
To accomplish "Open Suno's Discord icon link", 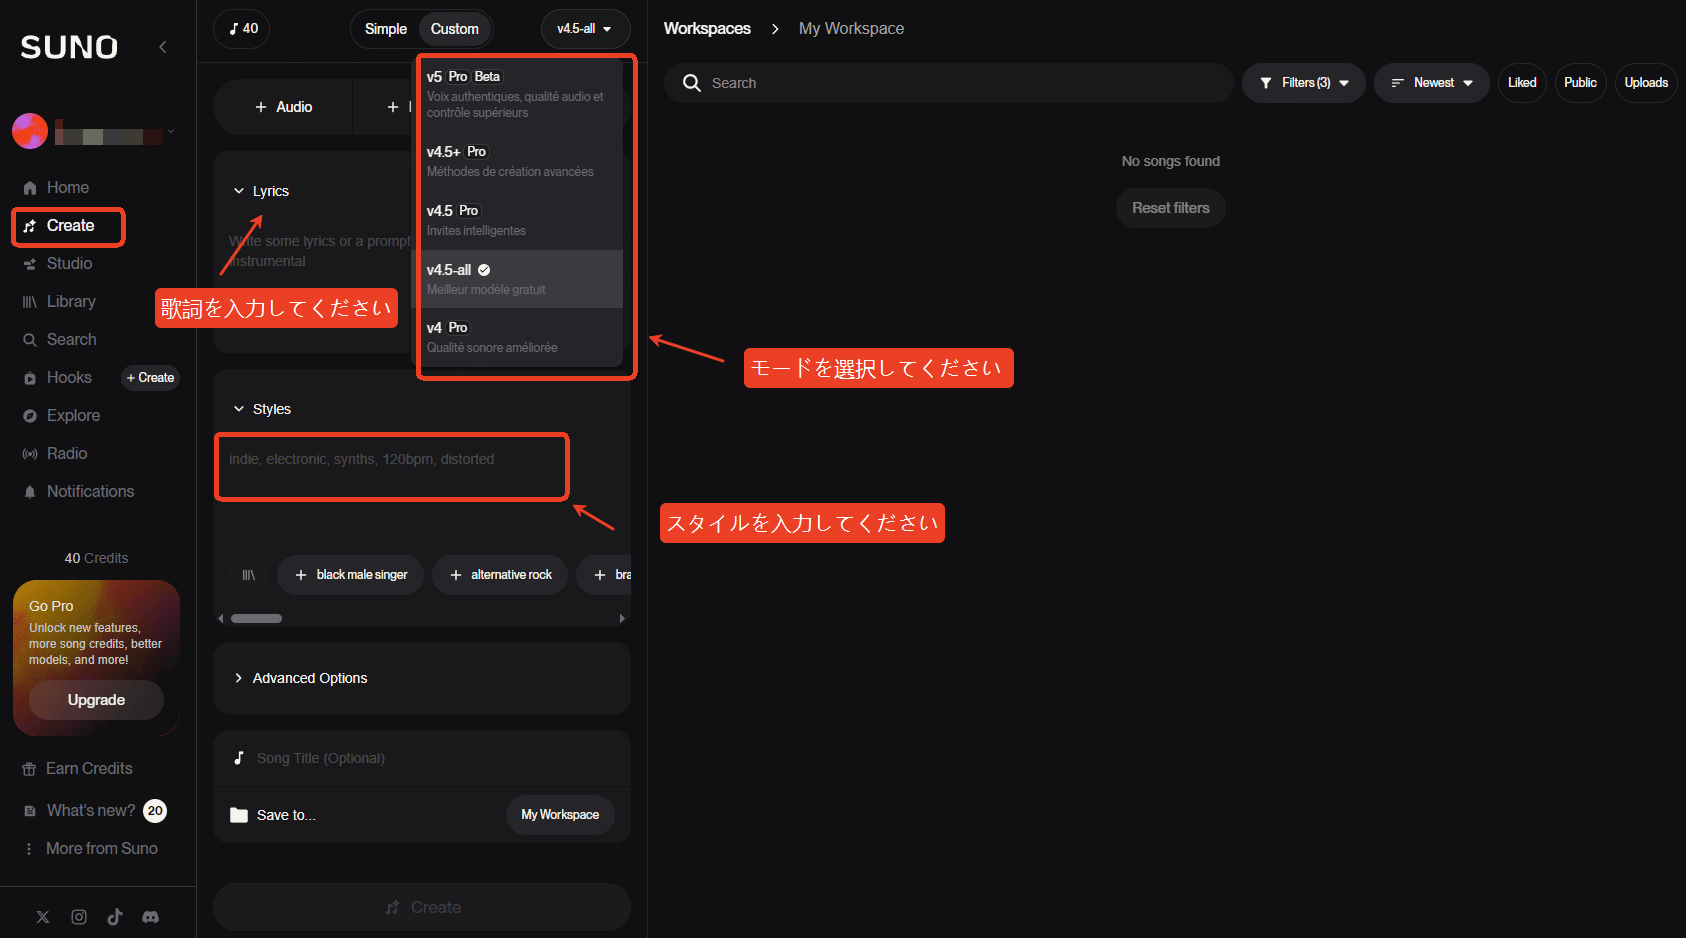I will (151, 917).
